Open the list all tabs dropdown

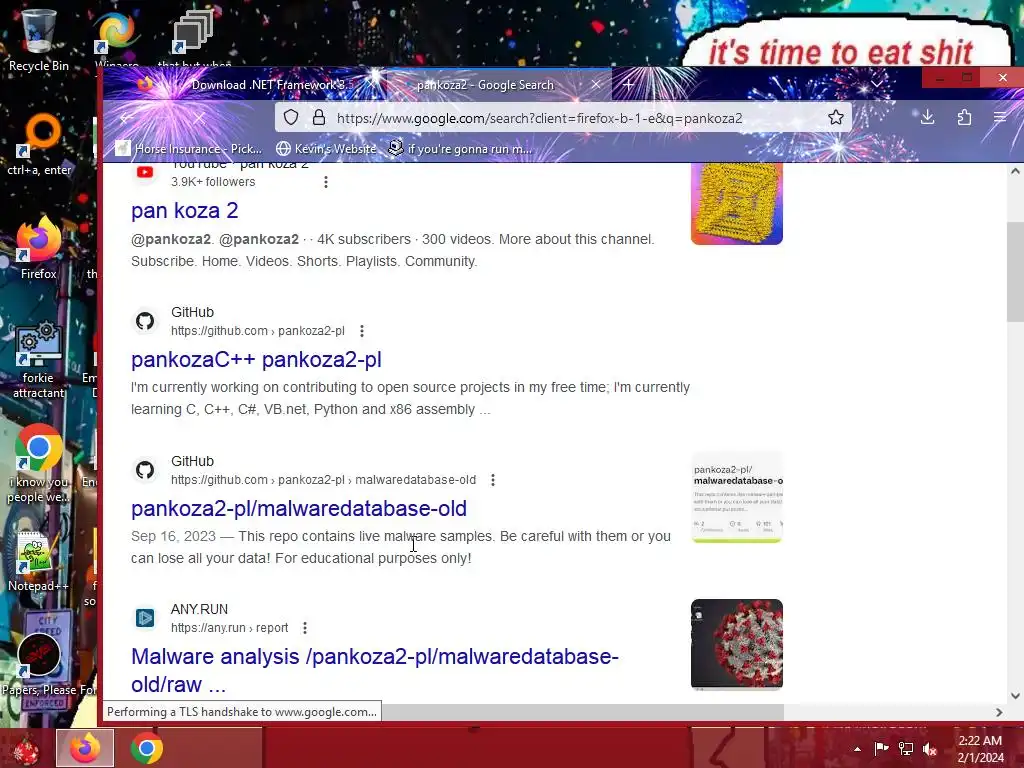pos(876,84)
